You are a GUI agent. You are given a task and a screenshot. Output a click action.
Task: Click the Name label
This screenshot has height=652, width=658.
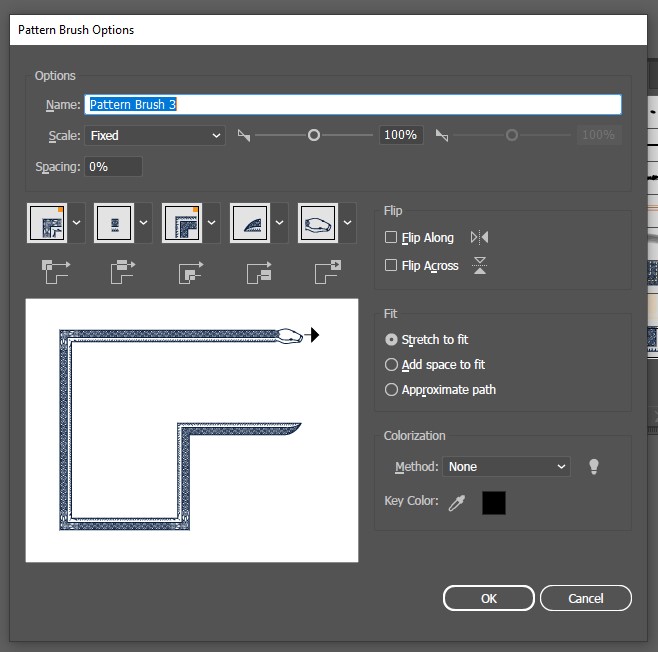pyautogui.click(x=63, y=105)
